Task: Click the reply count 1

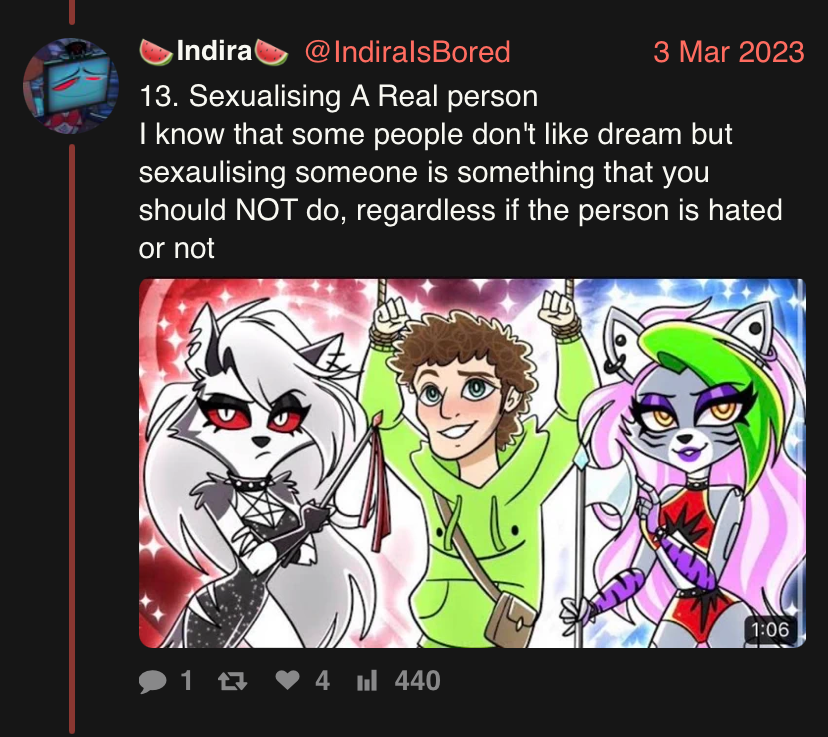Action: 186,681
